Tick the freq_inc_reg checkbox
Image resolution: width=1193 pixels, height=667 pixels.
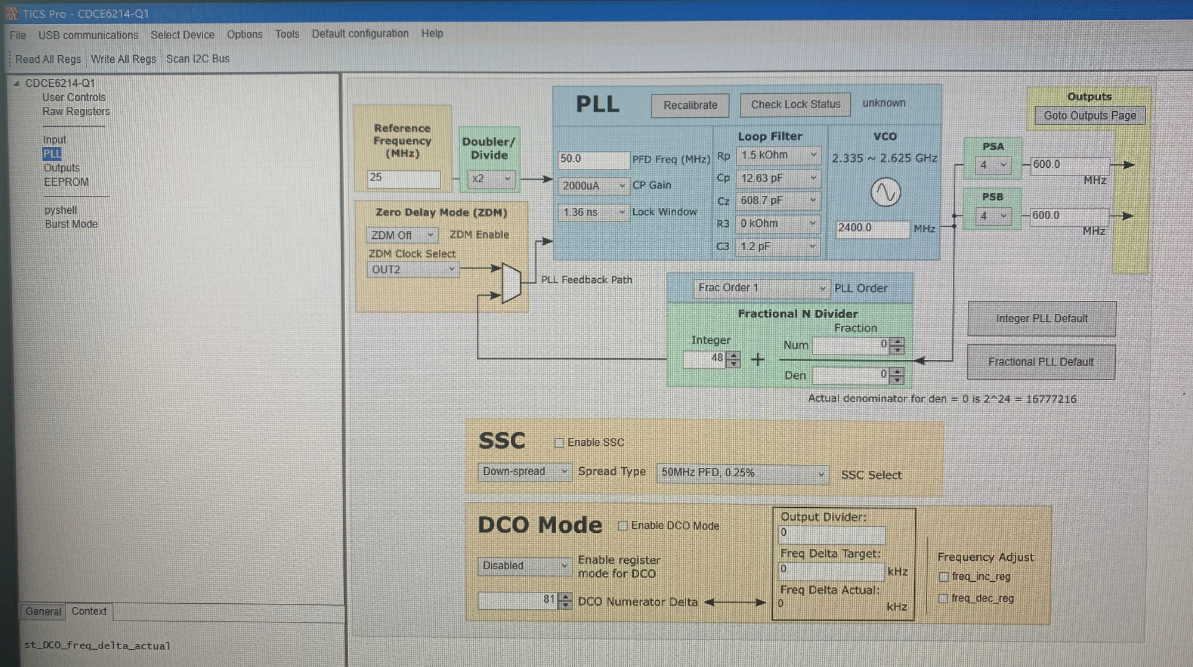pyautogui.click(x=943, y=577)
